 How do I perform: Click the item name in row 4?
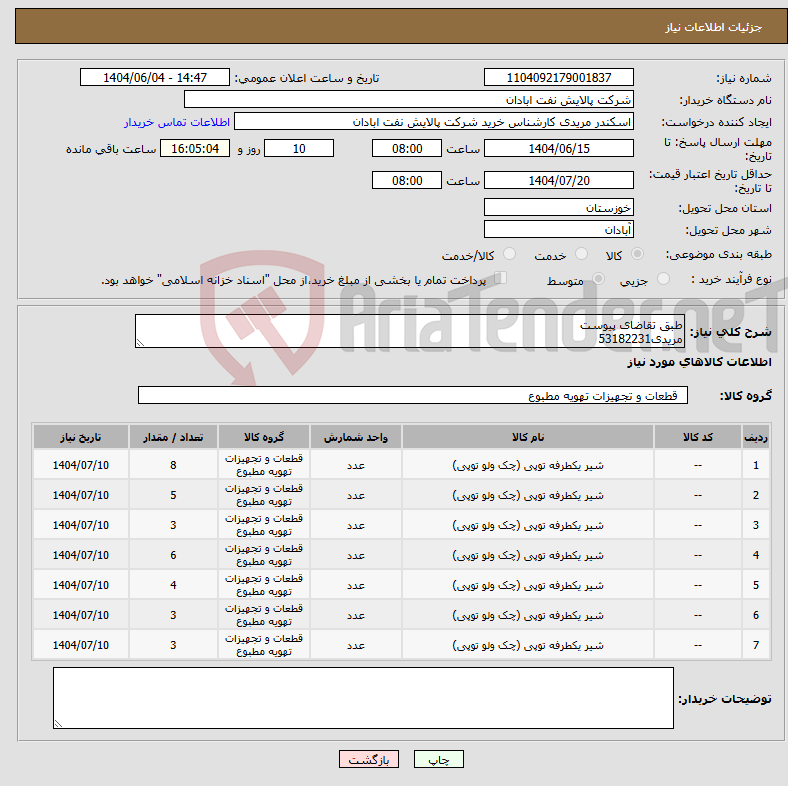click(528, 555)
